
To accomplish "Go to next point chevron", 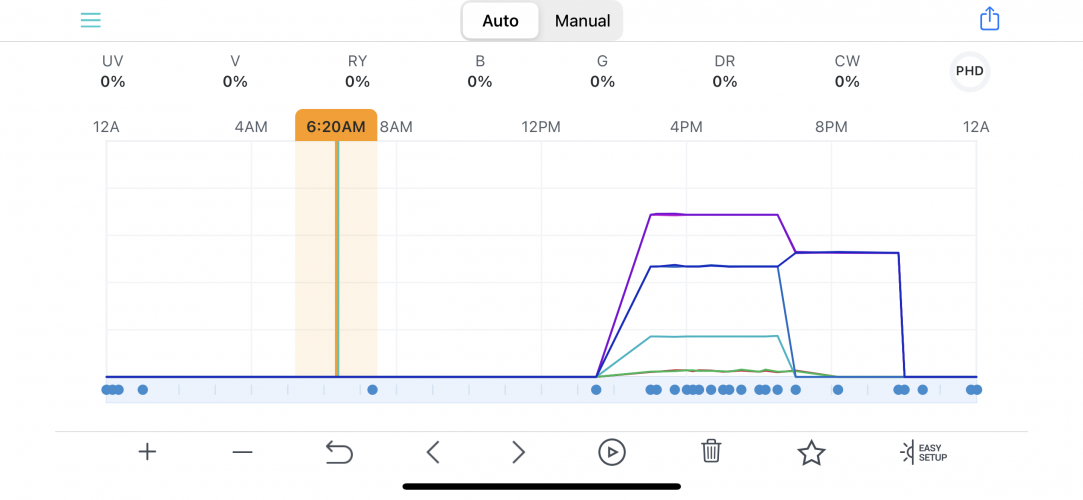I will point(518,453).
